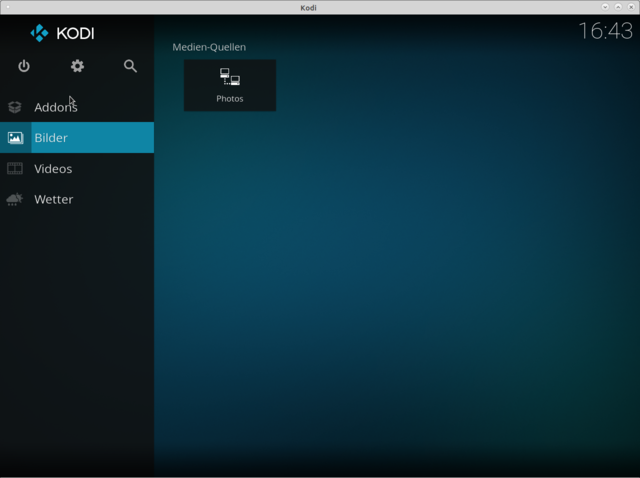Click the Medien-Quellen heading
This screenshot has height=478, width=640.
(x=209, y=47)
